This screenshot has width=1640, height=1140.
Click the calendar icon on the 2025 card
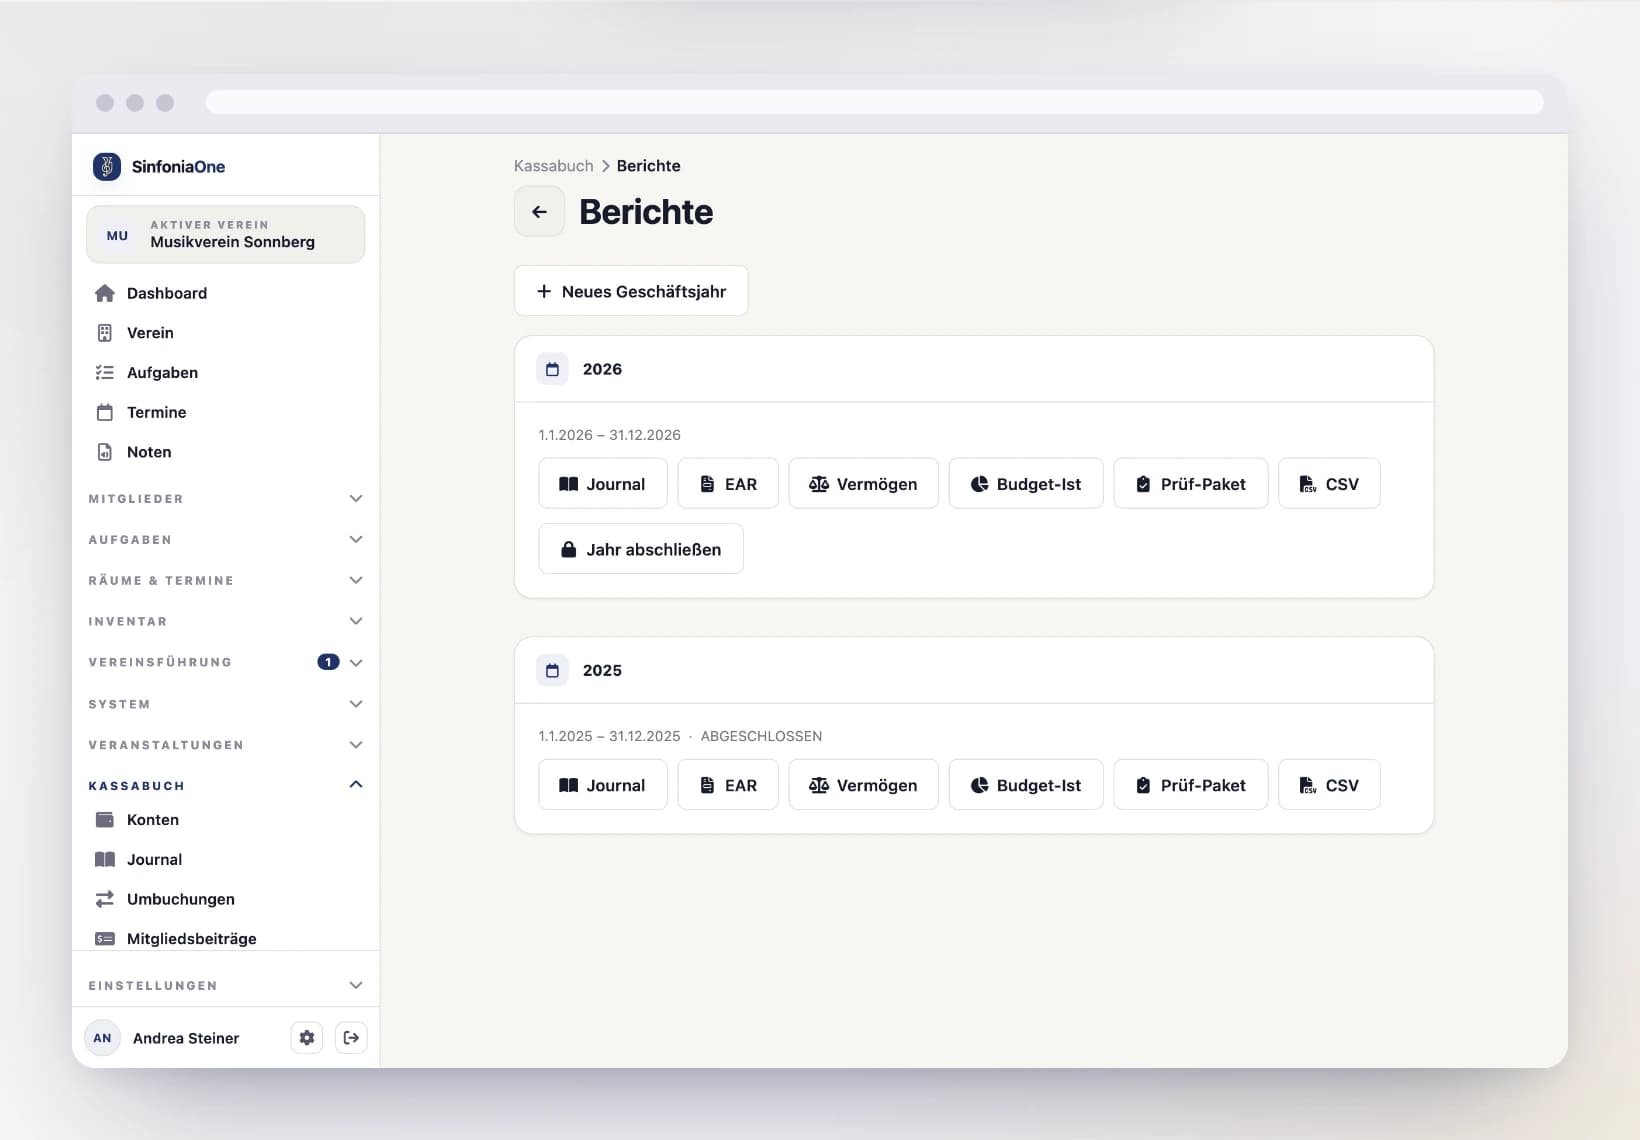pyautogui.click(x=552, y=670)
